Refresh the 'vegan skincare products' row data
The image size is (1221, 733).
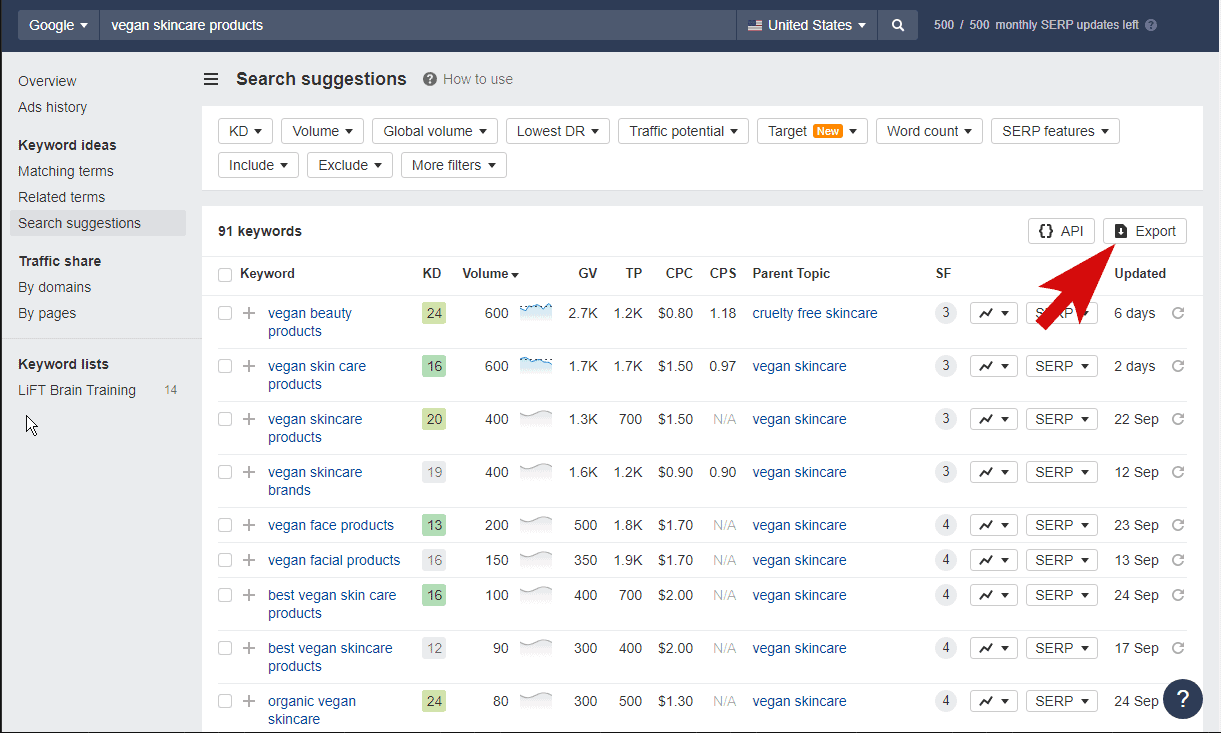click(x=1178, y=419)
